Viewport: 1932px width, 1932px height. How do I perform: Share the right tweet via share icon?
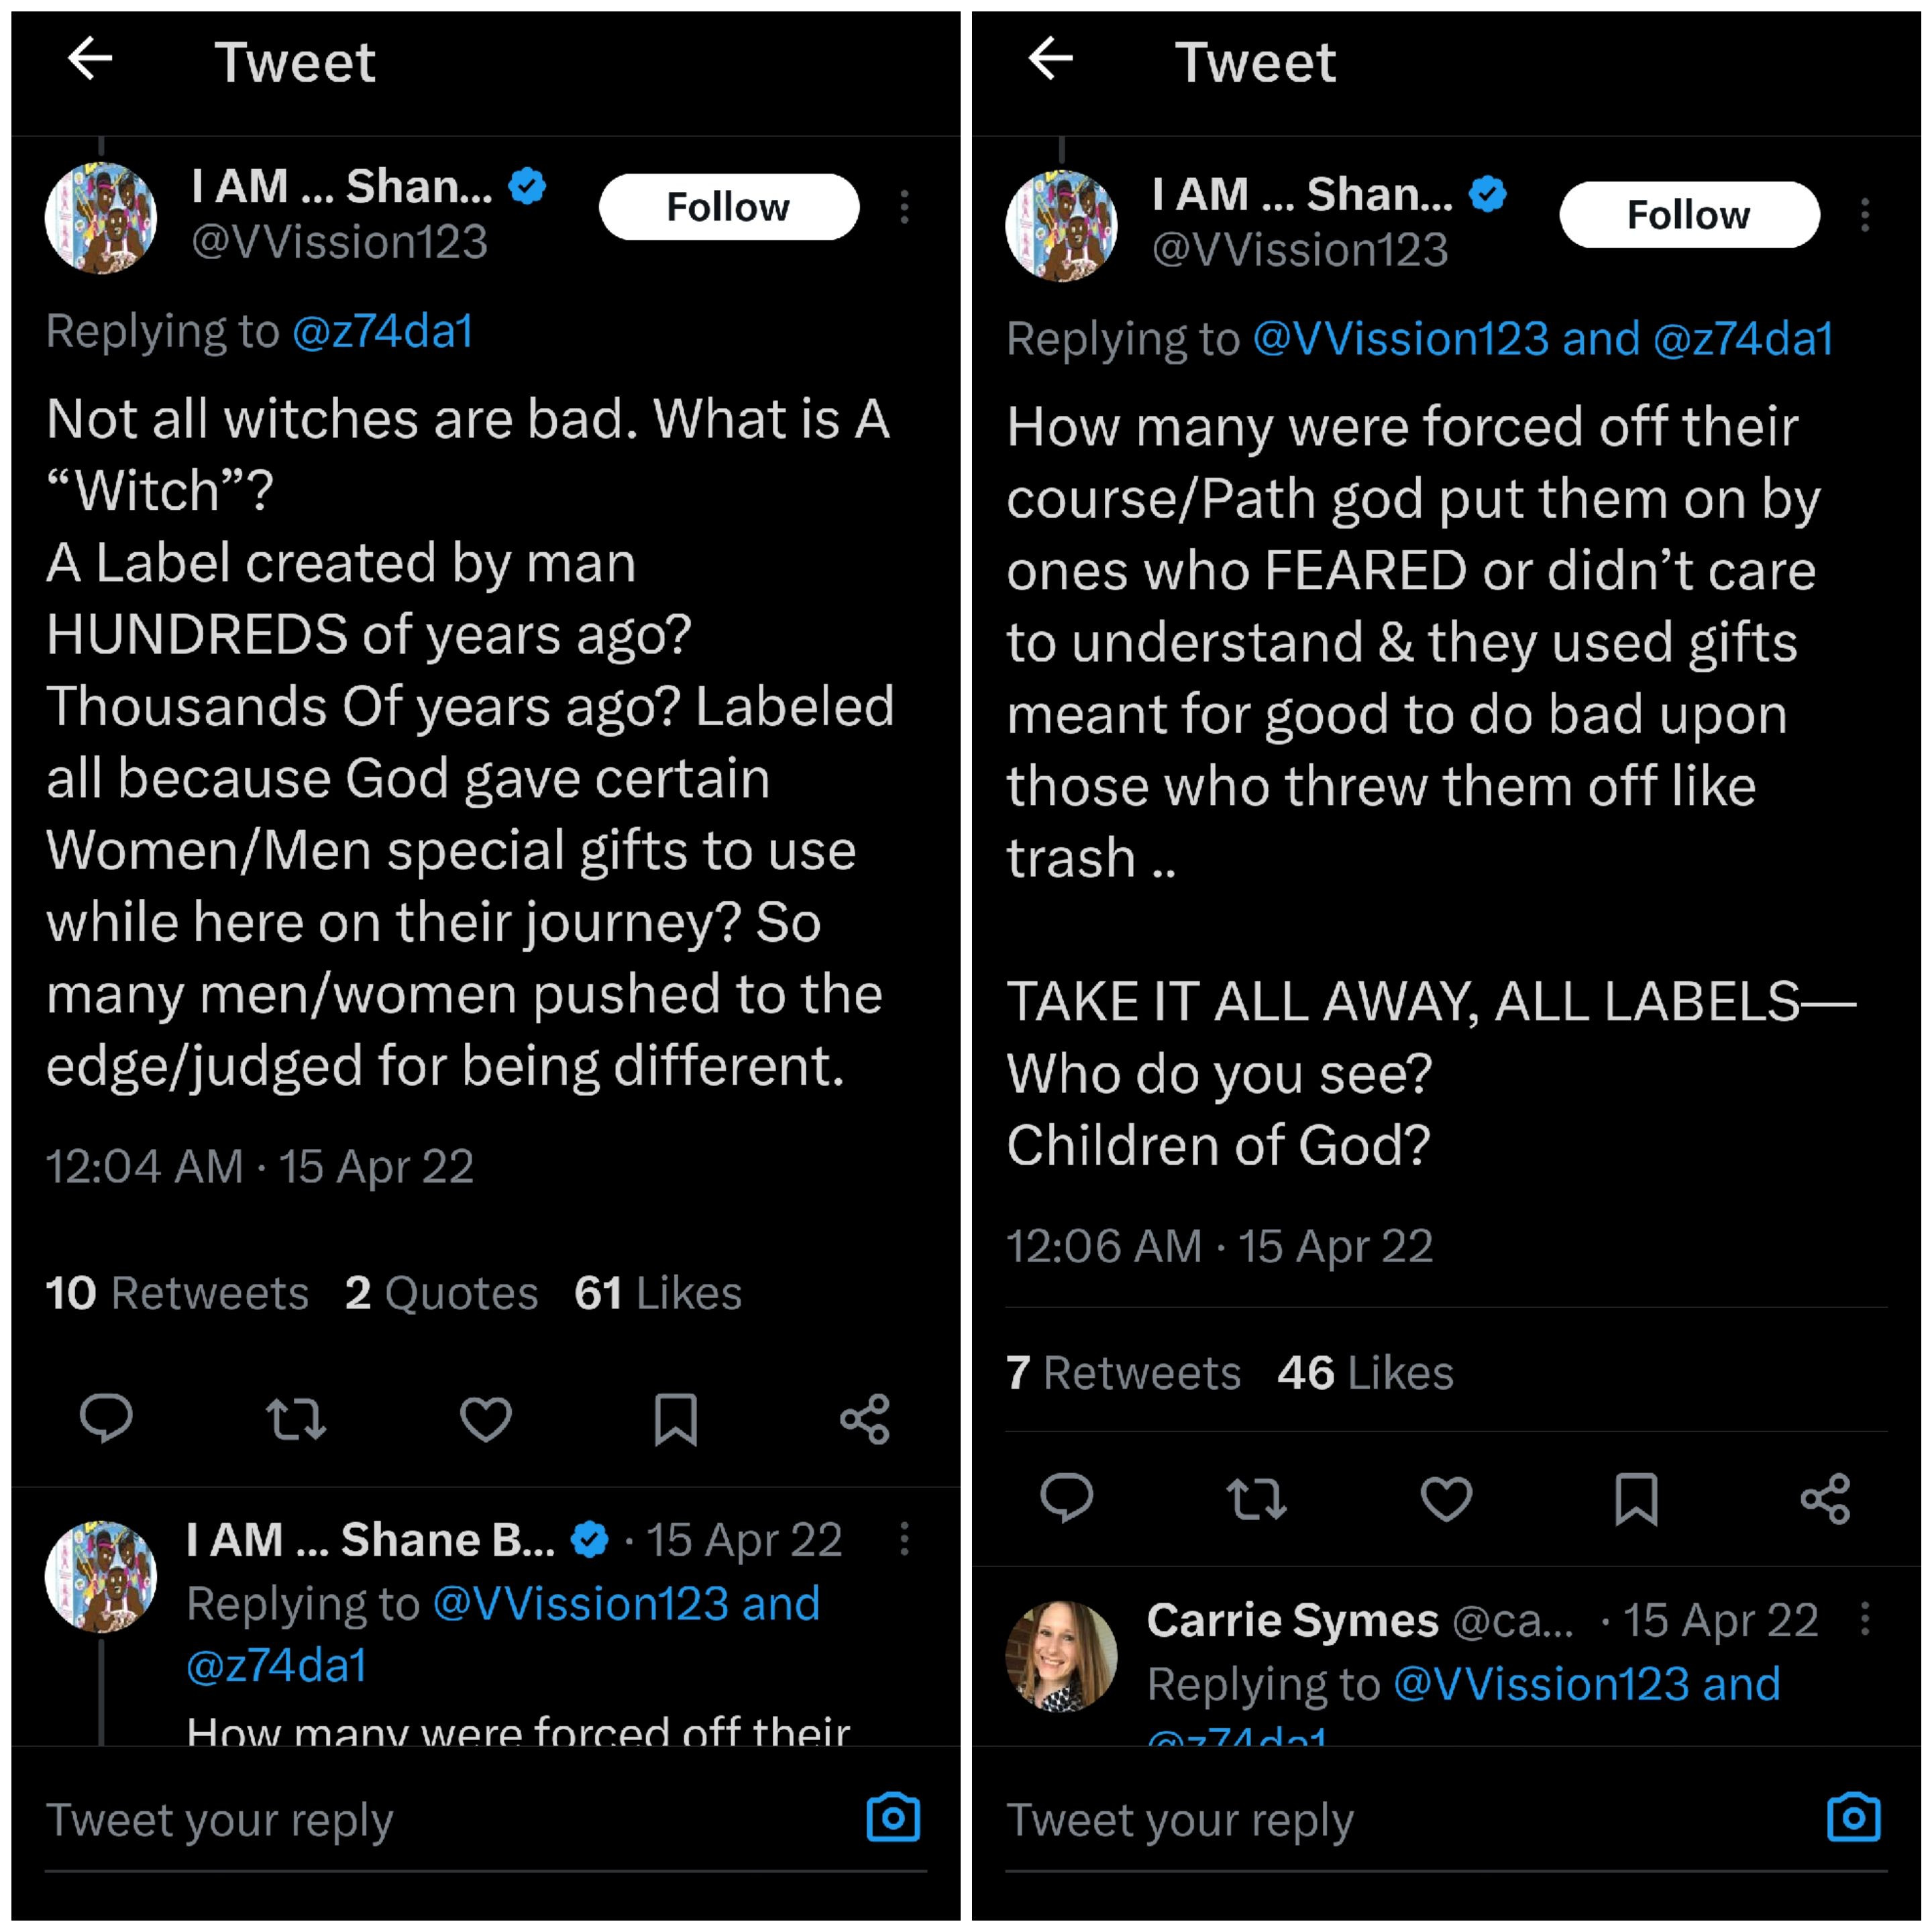pyautogui.click(x=1825, y=1498)
